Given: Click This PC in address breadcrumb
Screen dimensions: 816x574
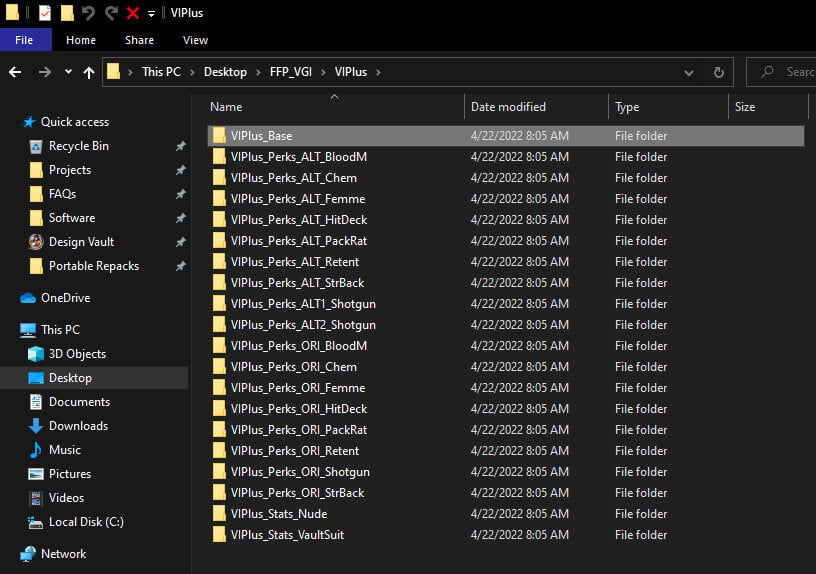Looking at the screenshot, I should pyautogui.click(x=161, y=72).
